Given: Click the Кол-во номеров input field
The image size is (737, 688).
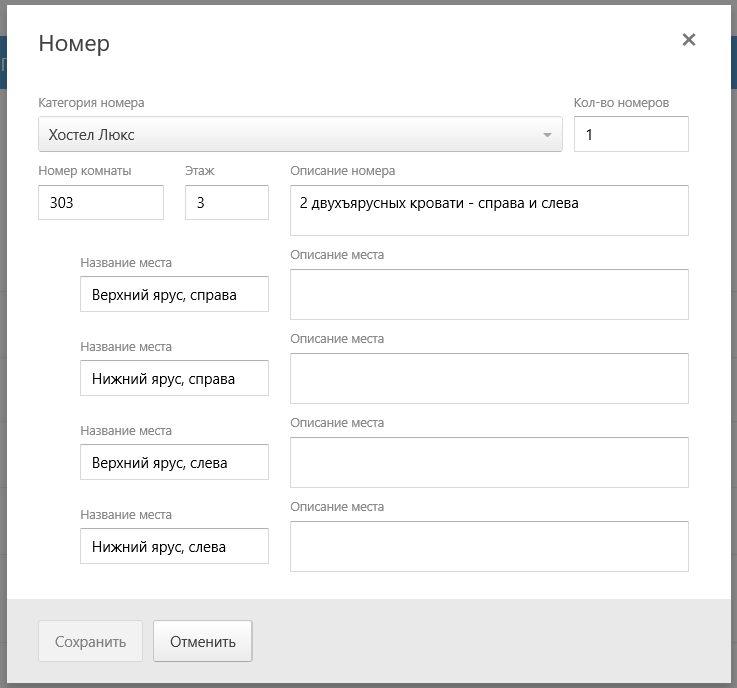Looking at the screenshot, I should 630,134.
